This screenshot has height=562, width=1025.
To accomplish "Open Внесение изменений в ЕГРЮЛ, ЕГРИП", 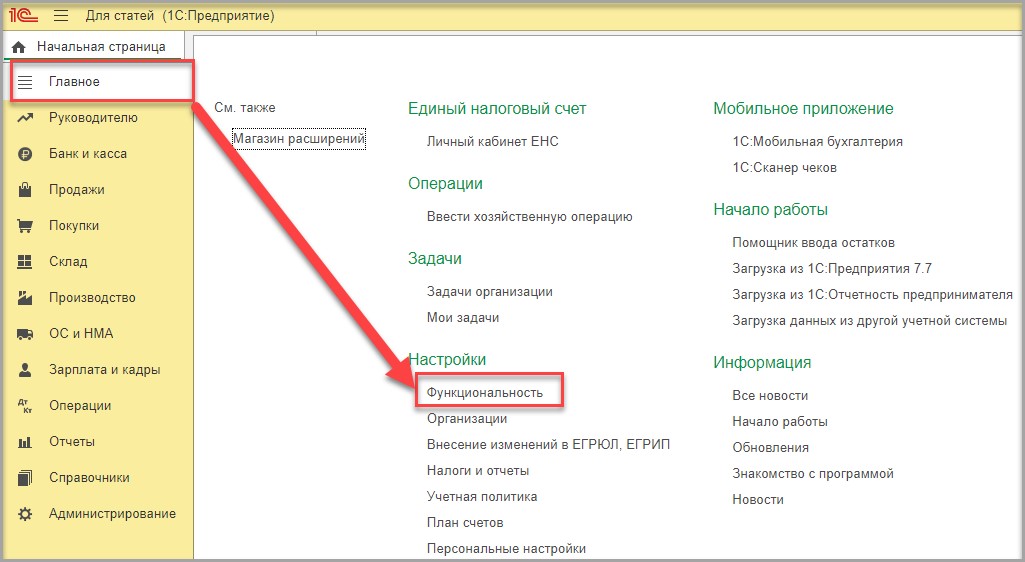I will click(x=548, y=444).
